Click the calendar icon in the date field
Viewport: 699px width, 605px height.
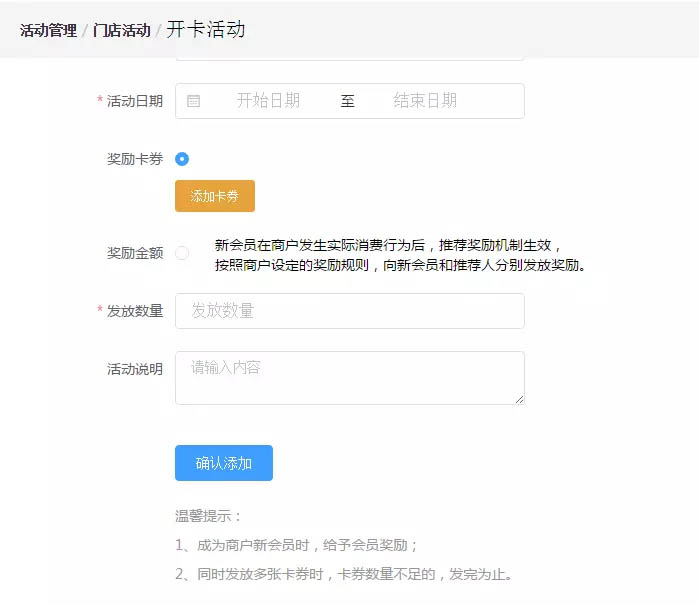[193, 101]
